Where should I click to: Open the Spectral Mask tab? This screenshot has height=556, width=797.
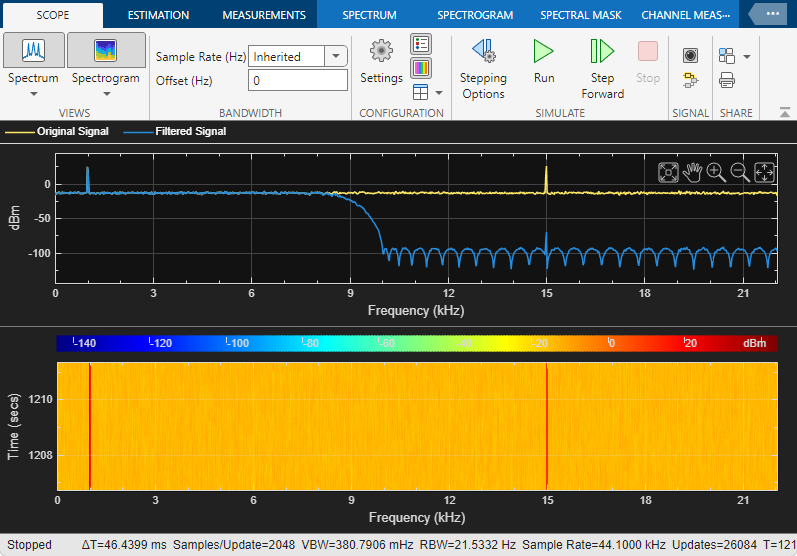point(580,15)
